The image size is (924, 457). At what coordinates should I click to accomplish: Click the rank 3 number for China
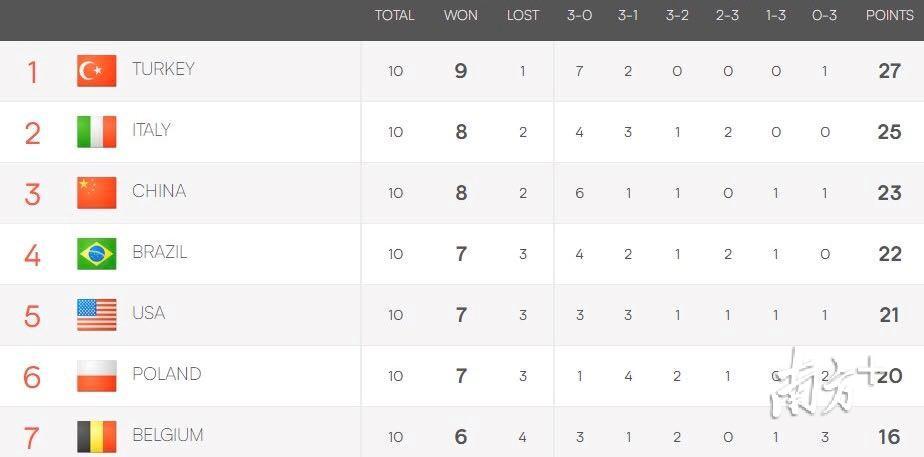click(x=32, y=194)
